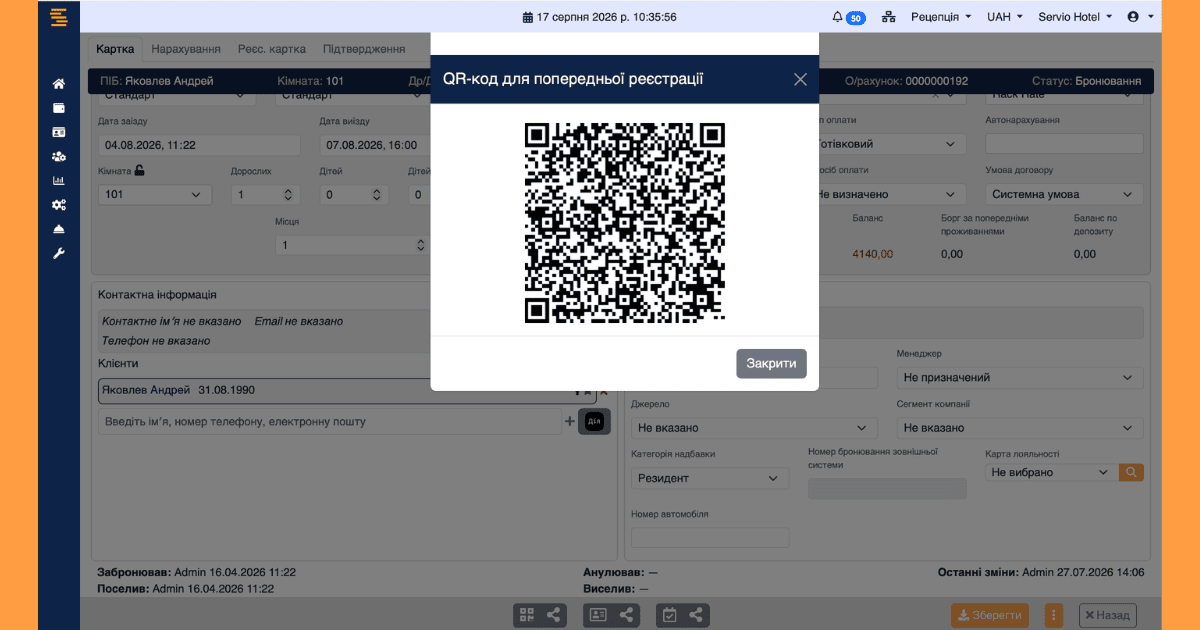Click the text Телефон не вказано
Screen dimensions: 1200x630
[x=156, y=340]
